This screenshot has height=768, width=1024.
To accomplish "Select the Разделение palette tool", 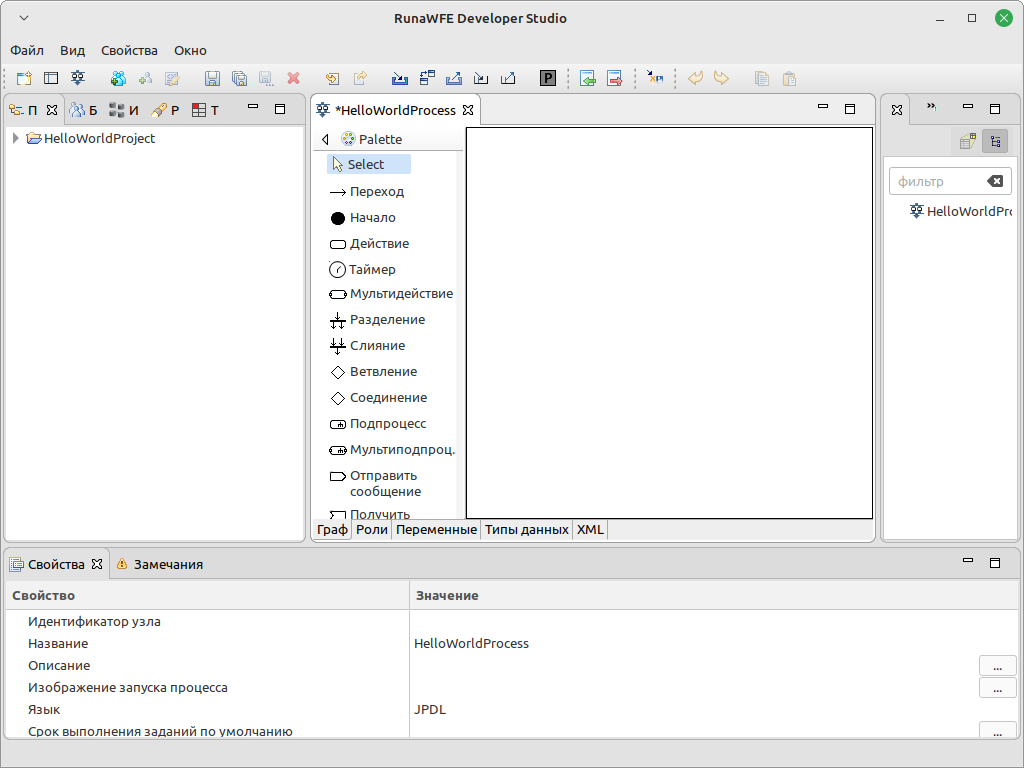I will [x=377, y=319].
